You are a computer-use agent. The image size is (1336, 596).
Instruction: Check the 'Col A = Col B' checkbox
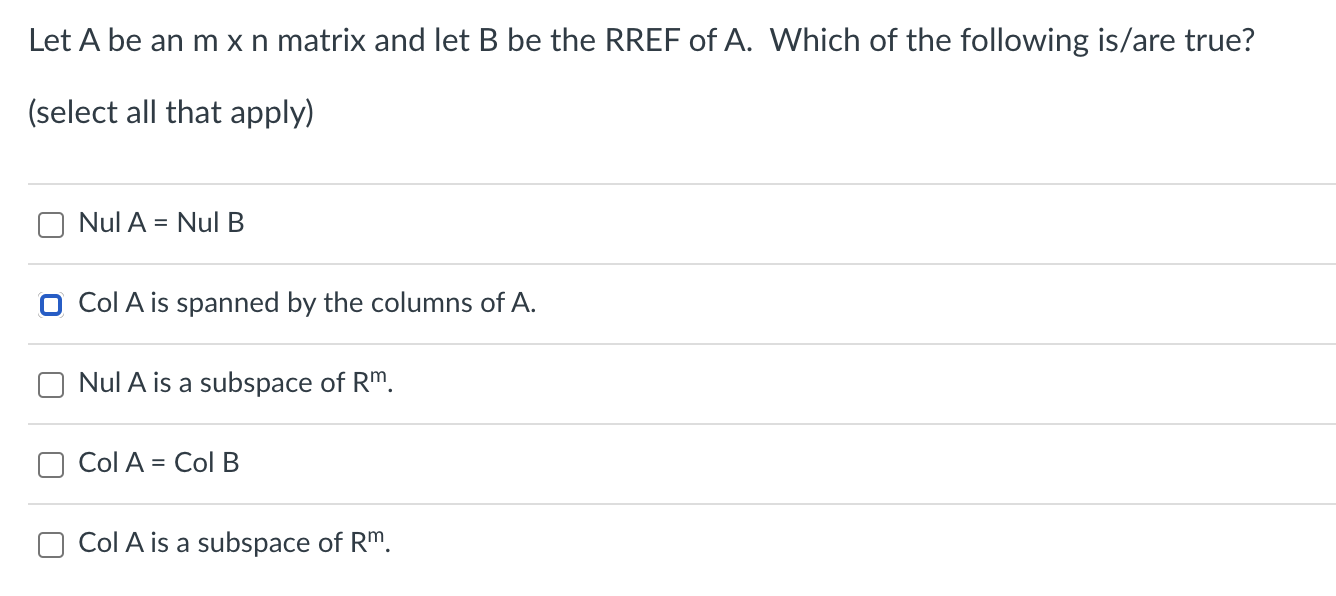pos(51,464)
